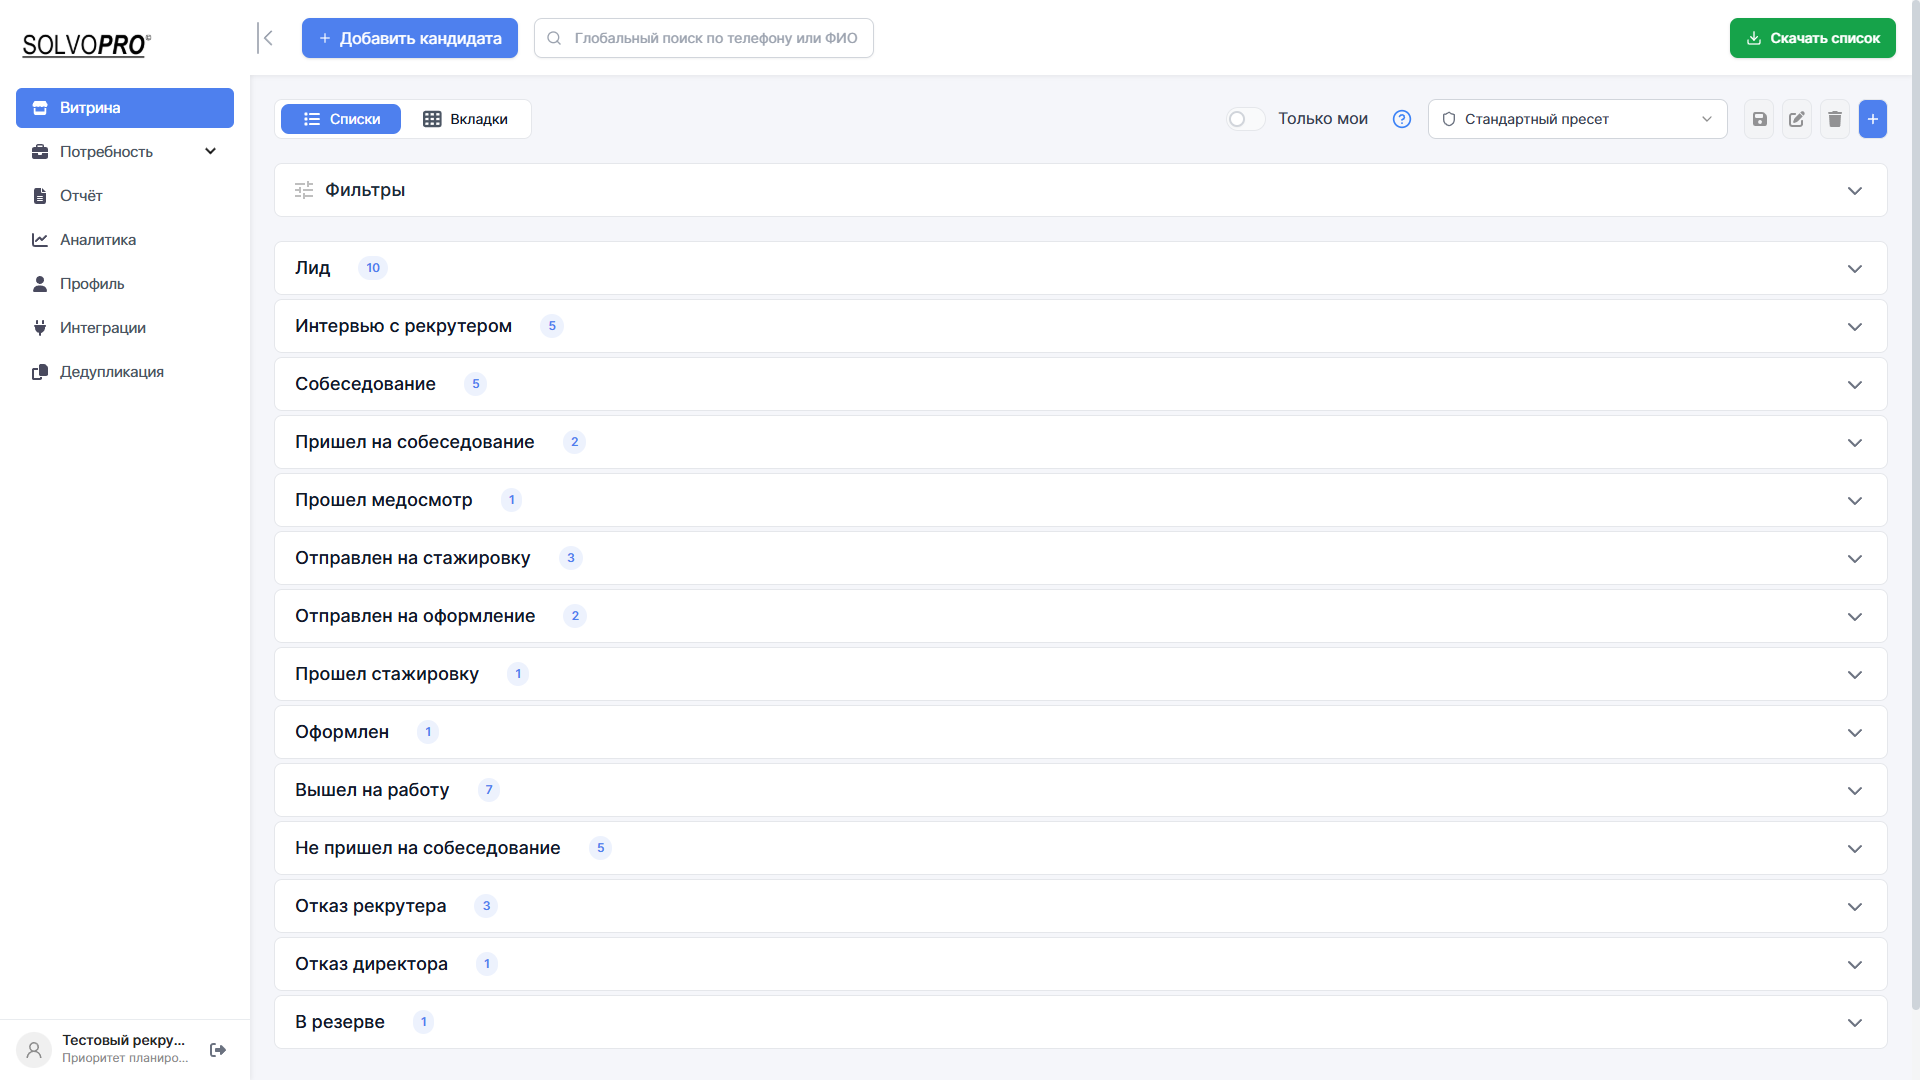1920x1080 pixels.
Task: Open Дедупликация from the sidebar
Action: pos(111,372)
